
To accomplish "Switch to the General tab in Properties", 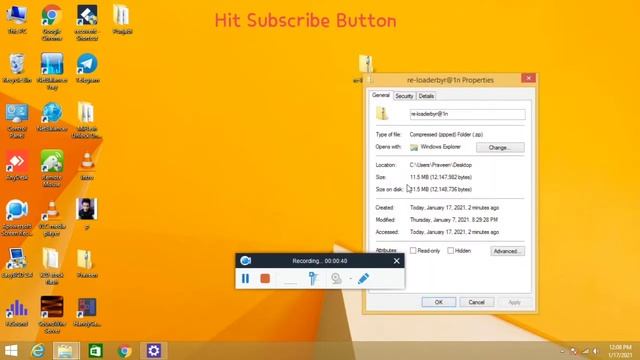I will (x=380, y=95).
